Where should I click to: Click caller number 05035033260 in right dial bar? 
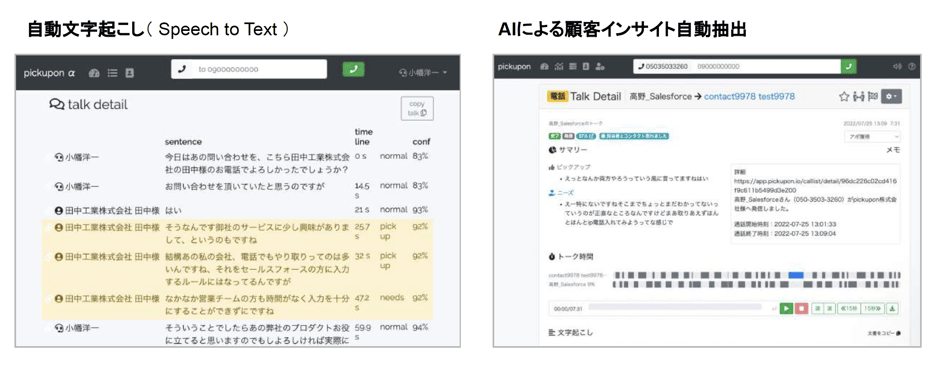pyautogui.click(x=662, y=67)
